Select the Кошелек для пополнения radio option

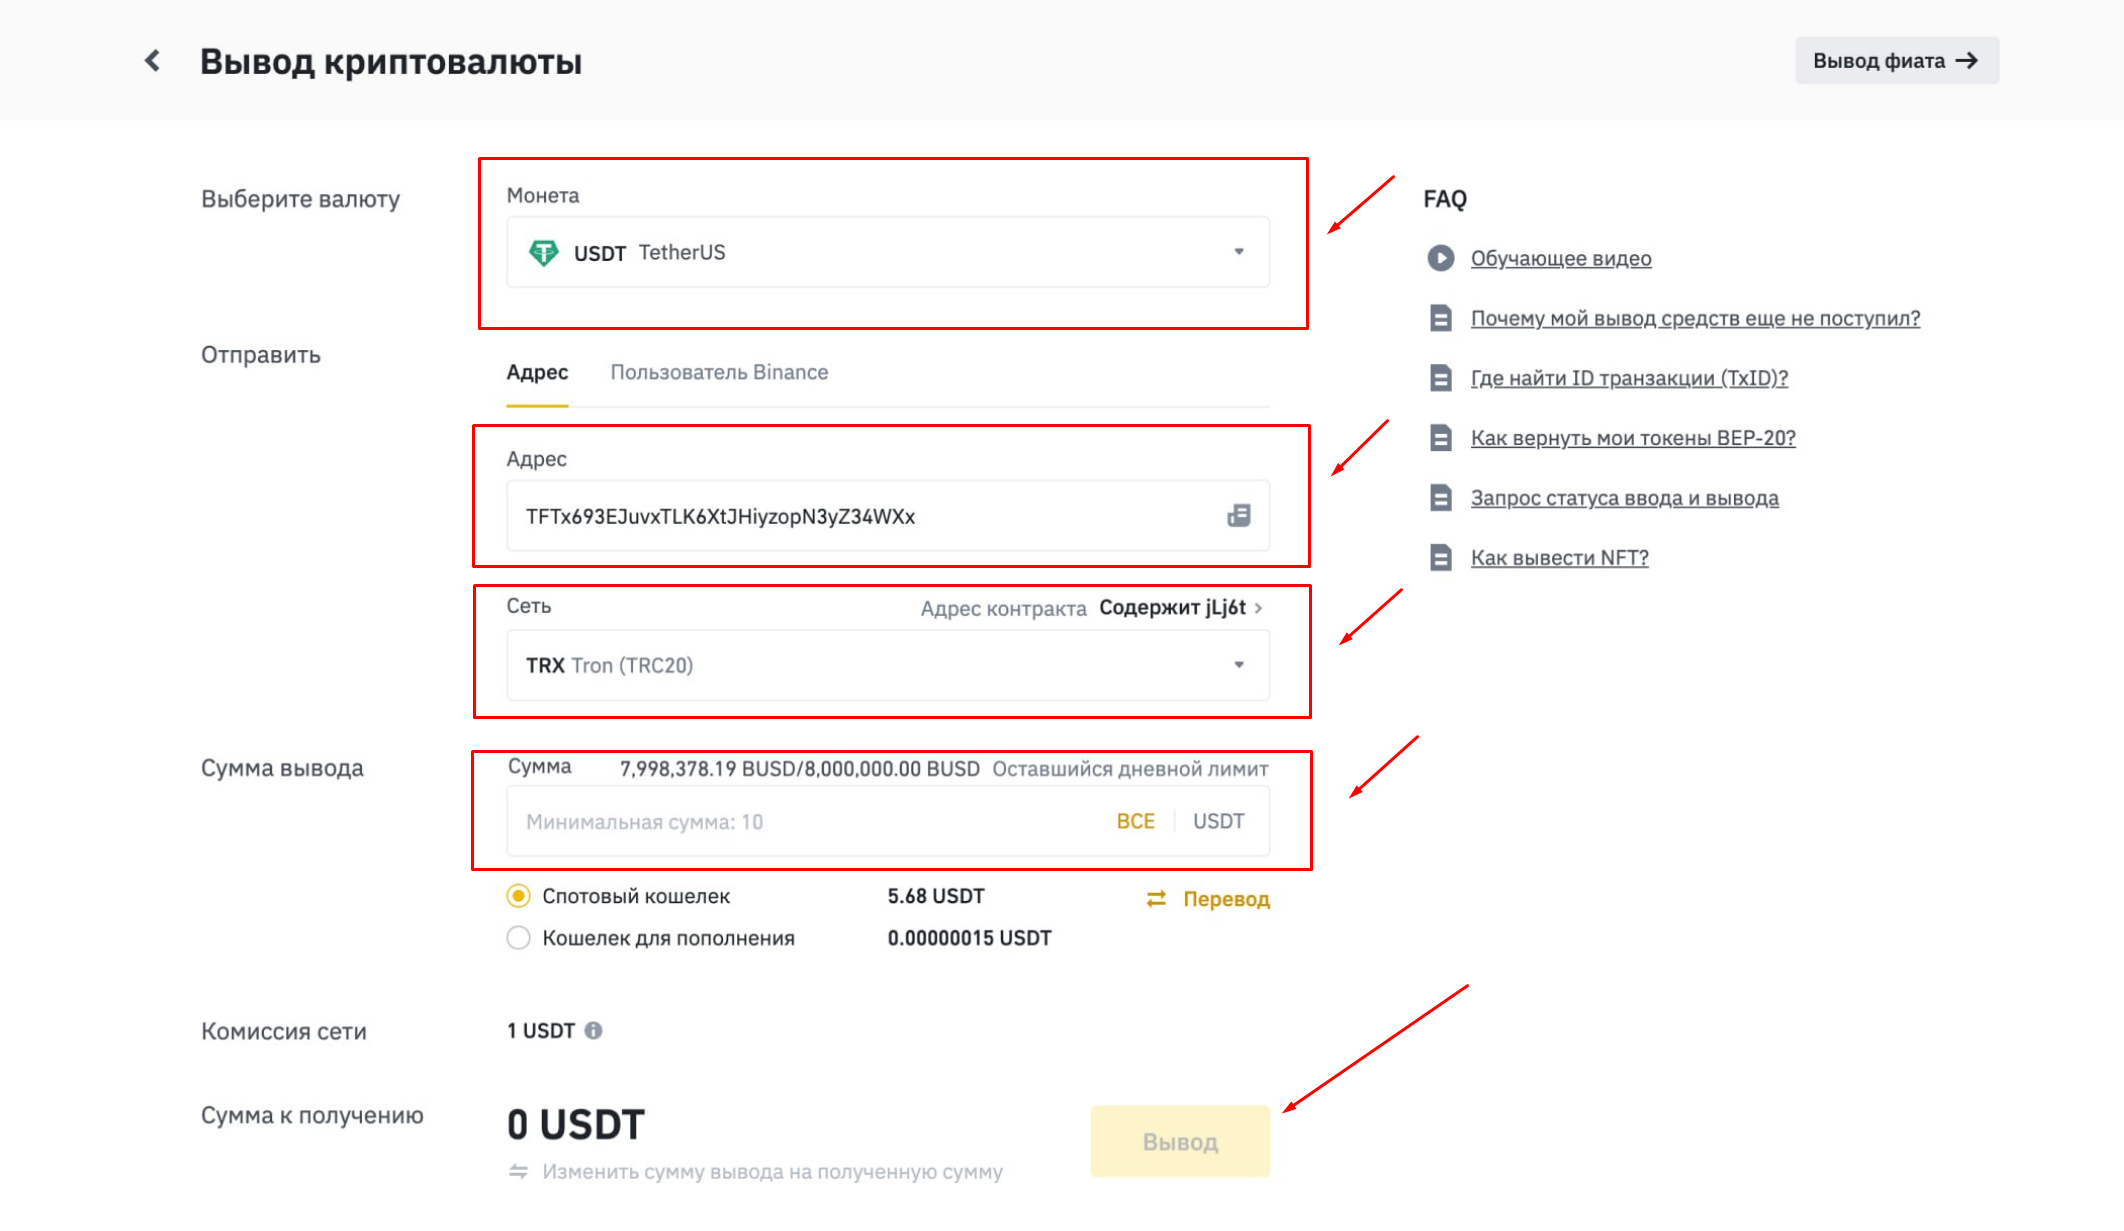tap(518, 938)
